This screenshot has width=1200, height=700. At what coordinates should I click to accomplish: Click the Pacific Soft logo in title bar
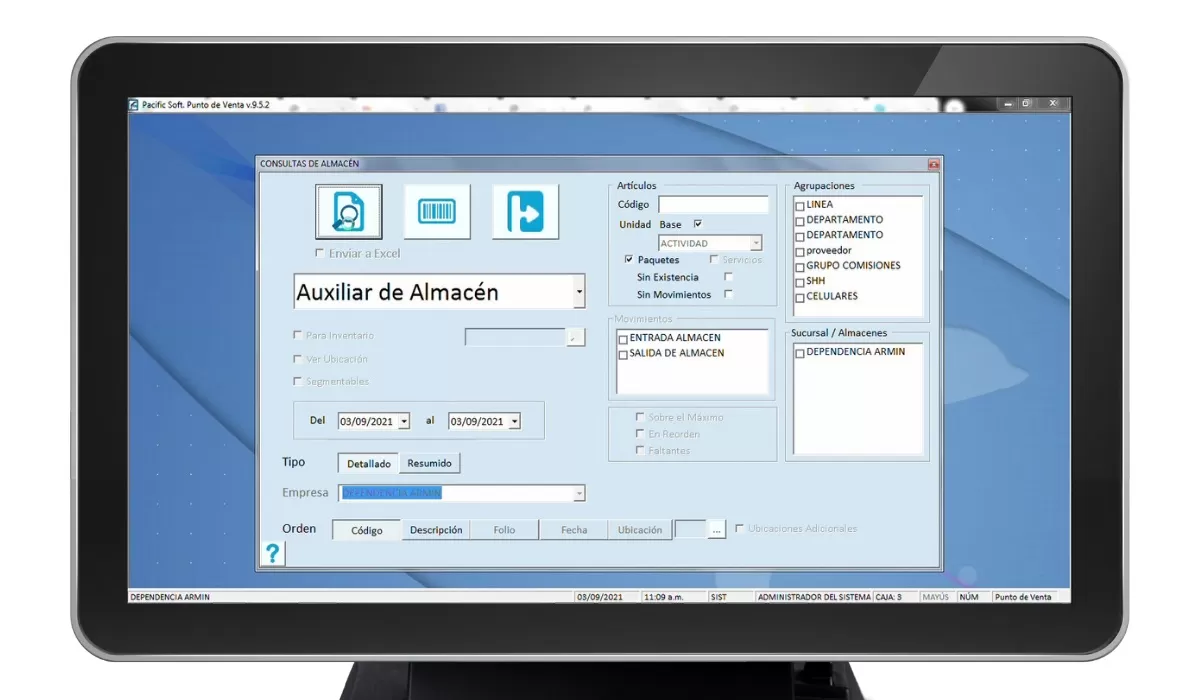(x=131, y=103)
